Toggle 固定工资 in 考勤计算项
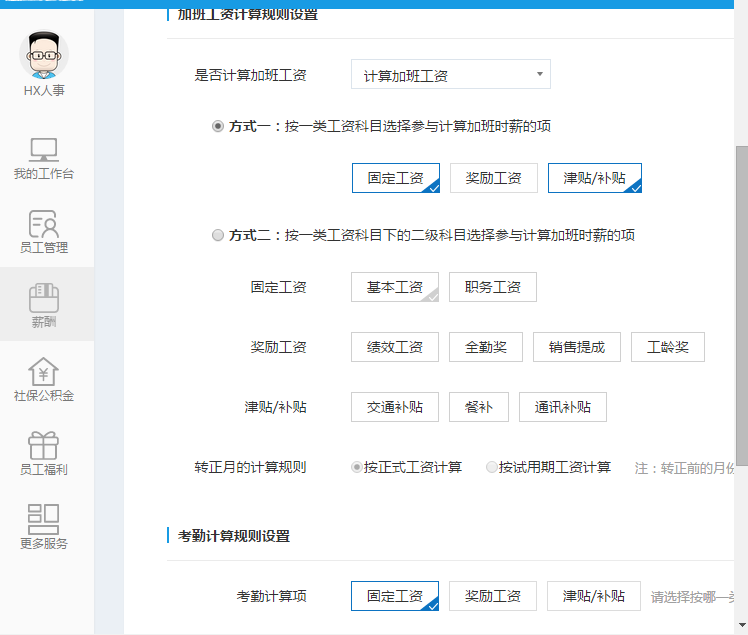Screen dimensions: 748x635 [x=395, y=596]
